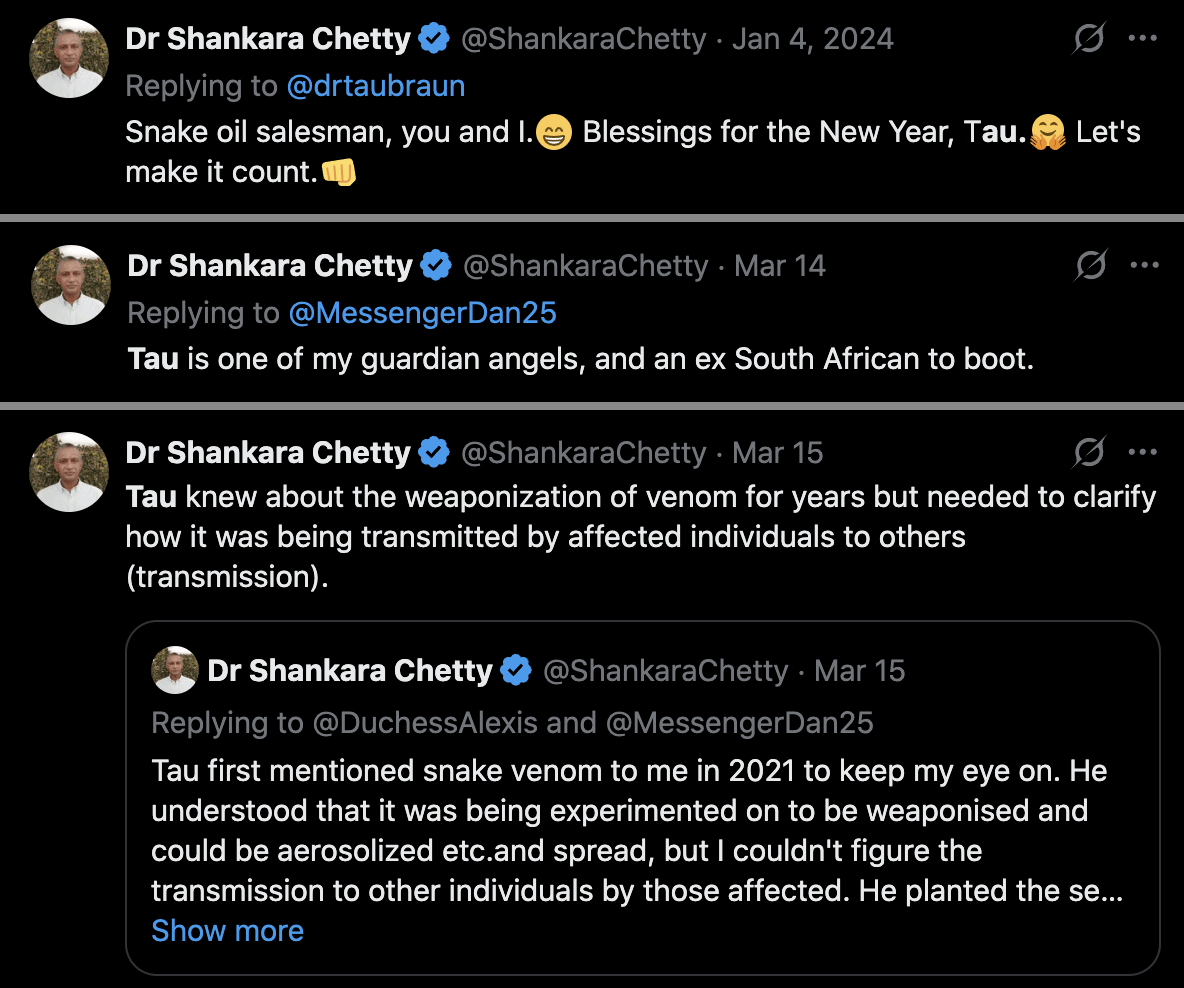Viewport: 1184px width, 988px height.
Task: Click the verified badge on the Mar 14 tweet
Action: coord(435,266)
